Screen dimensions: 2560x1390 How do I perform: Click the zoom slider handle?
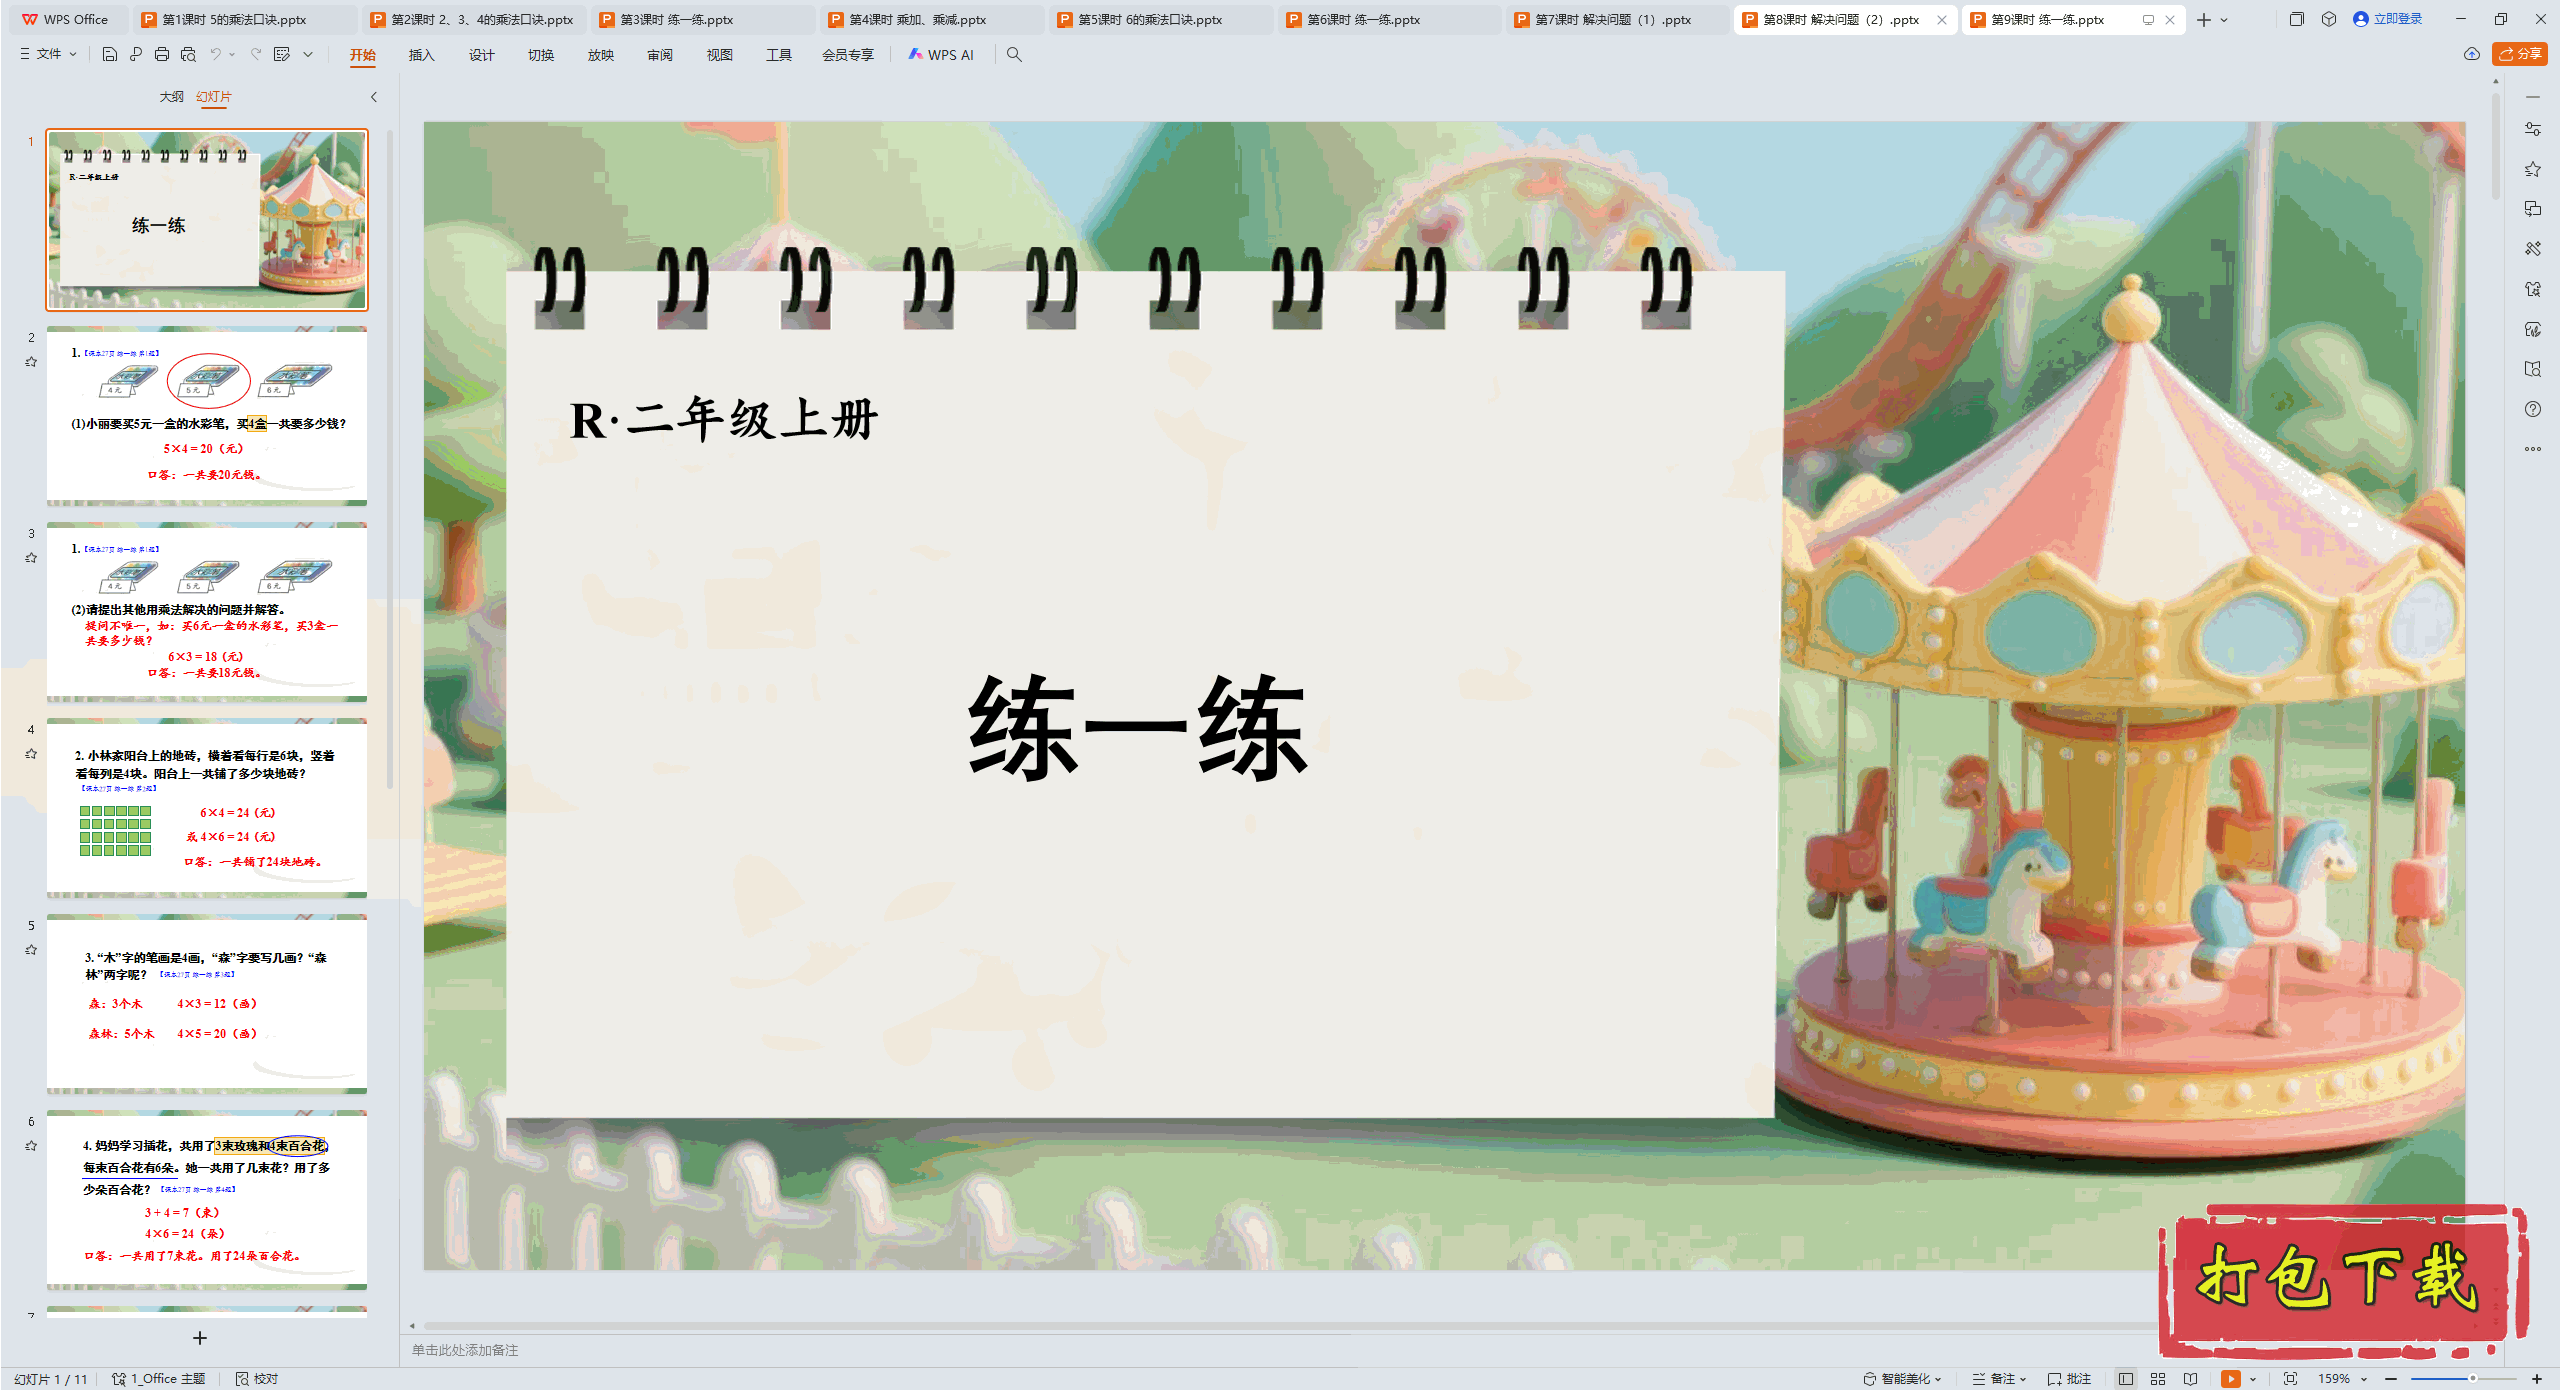(x=2472, y=1379)
